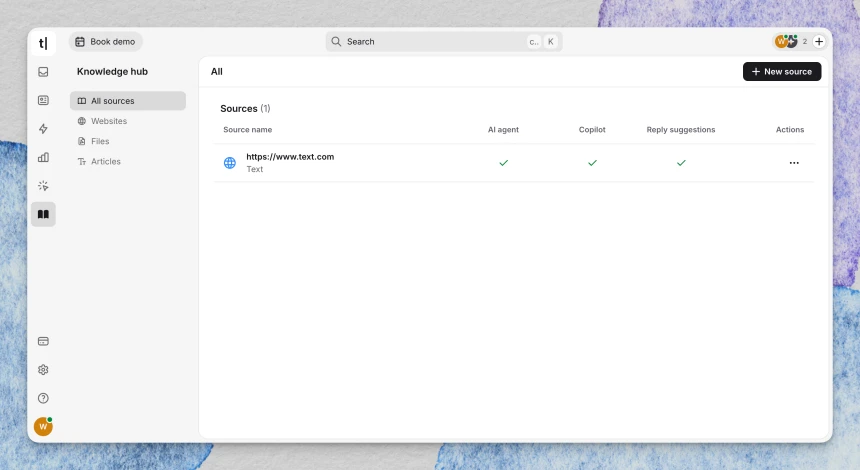Viewport: 860px width, 470px height.
Task: Click the AI agent column header
Action: 503,129
